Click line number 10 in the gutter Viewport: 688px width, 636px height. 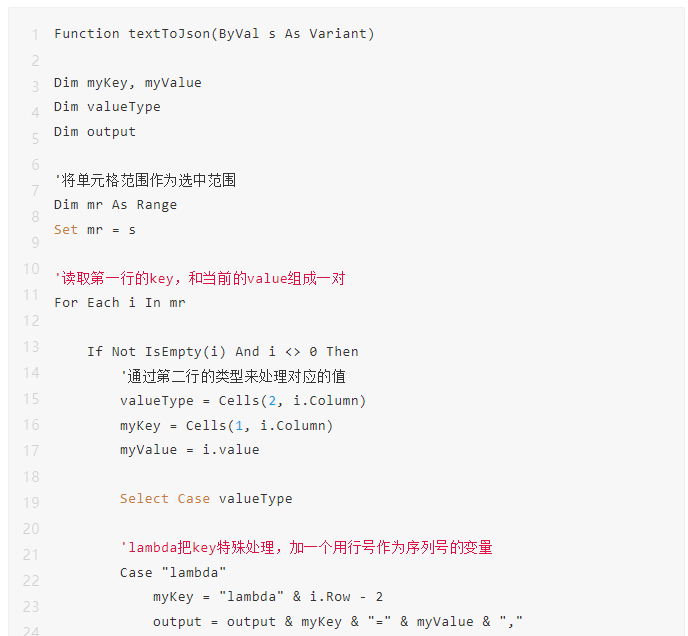click(31, 269)
